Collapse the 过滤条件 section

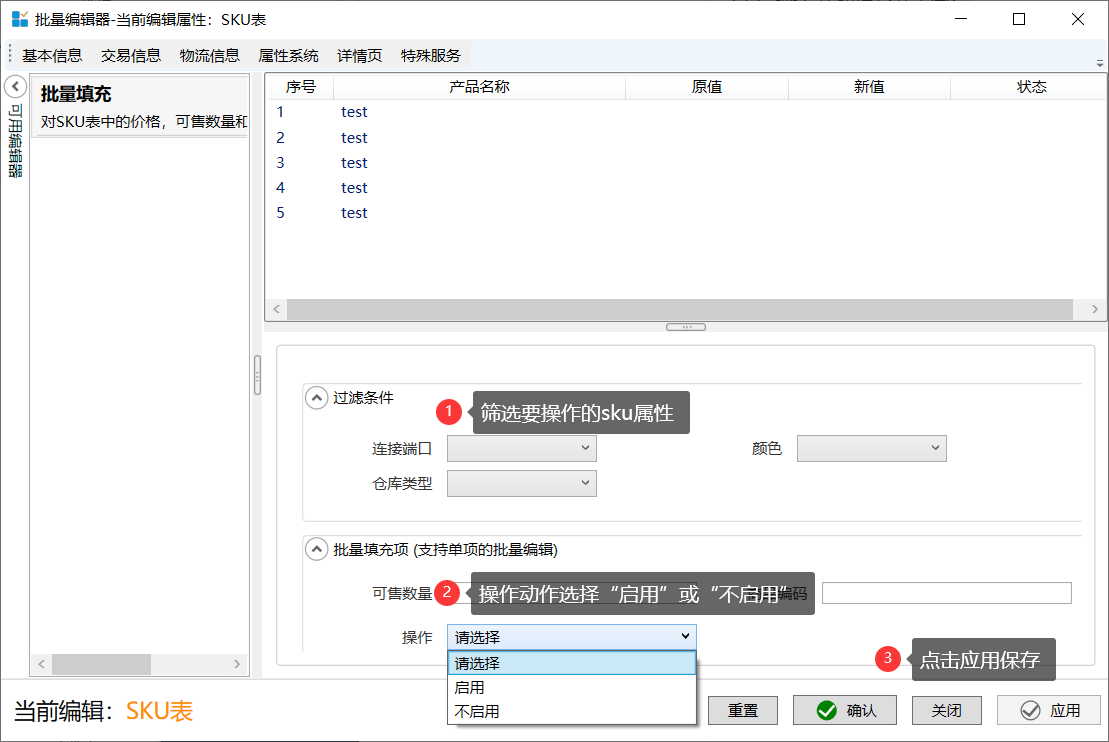(x=317, y=398)
